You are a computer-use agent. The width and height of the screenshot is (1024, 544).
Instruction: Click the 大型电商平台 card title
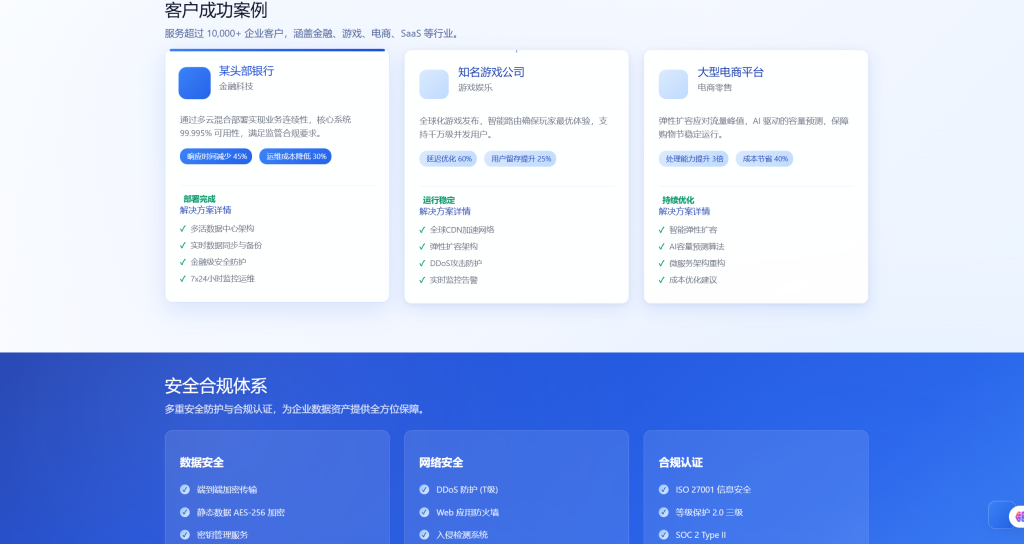[730, 72]
